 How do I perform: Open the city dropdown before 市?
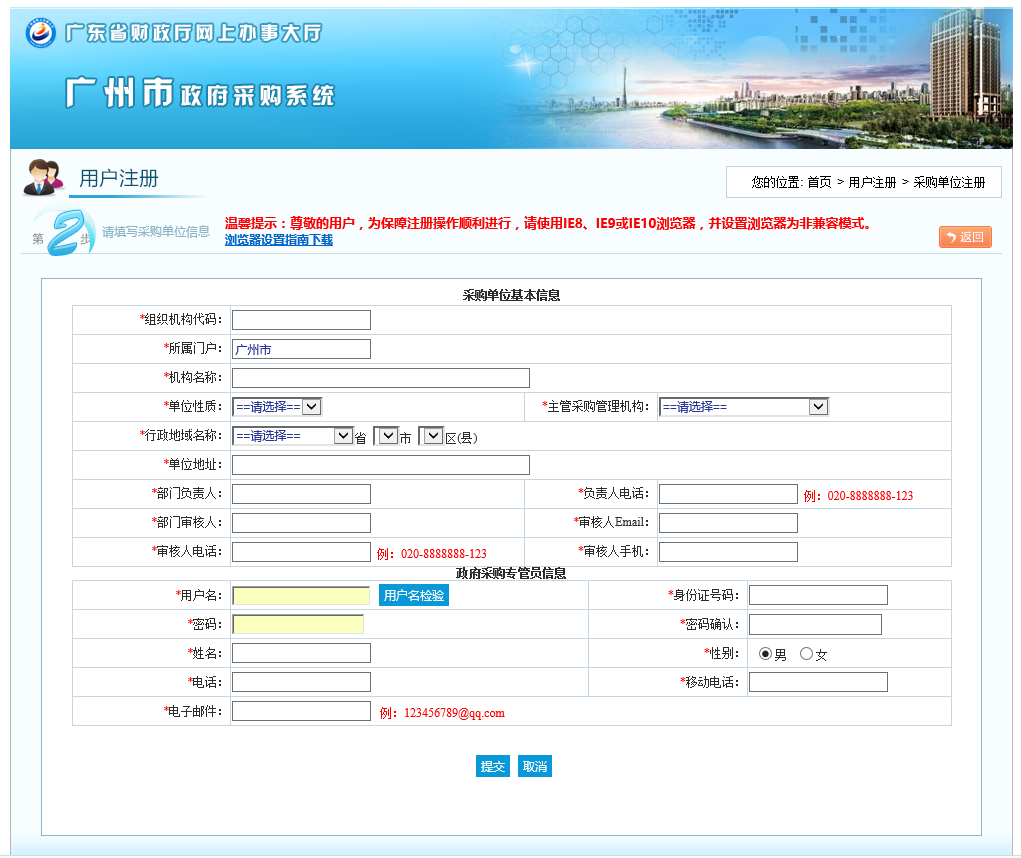tap(386, 436)
